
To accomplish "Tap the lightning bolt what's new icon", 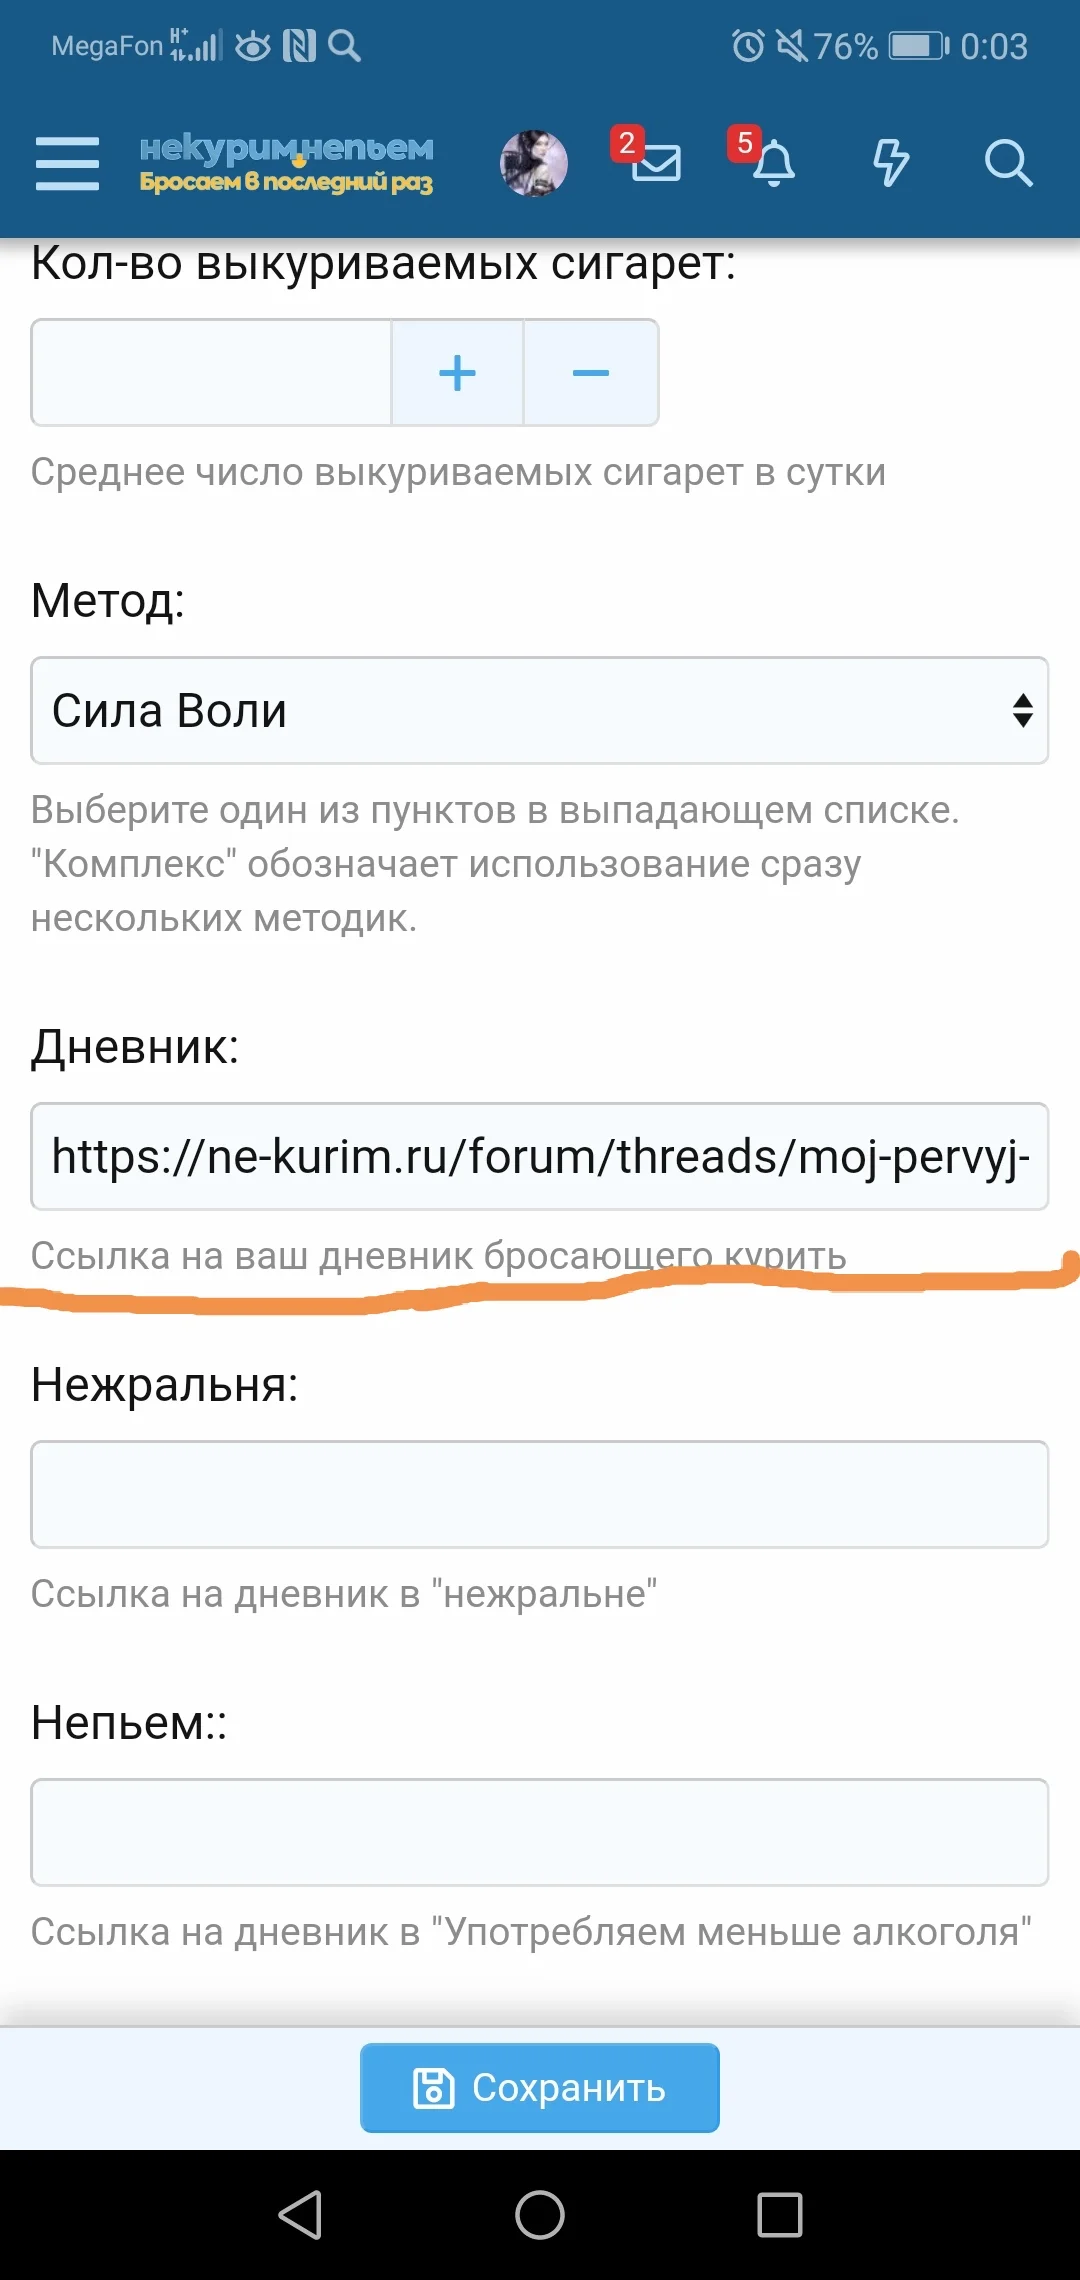I will [890, 162].
